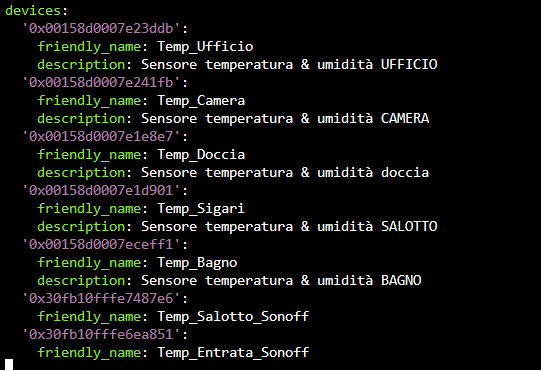The image size is (541, 370).
Task: Click the Temp_Bagno friendly name
Action: pyautogui.click(x=197, y=263)
